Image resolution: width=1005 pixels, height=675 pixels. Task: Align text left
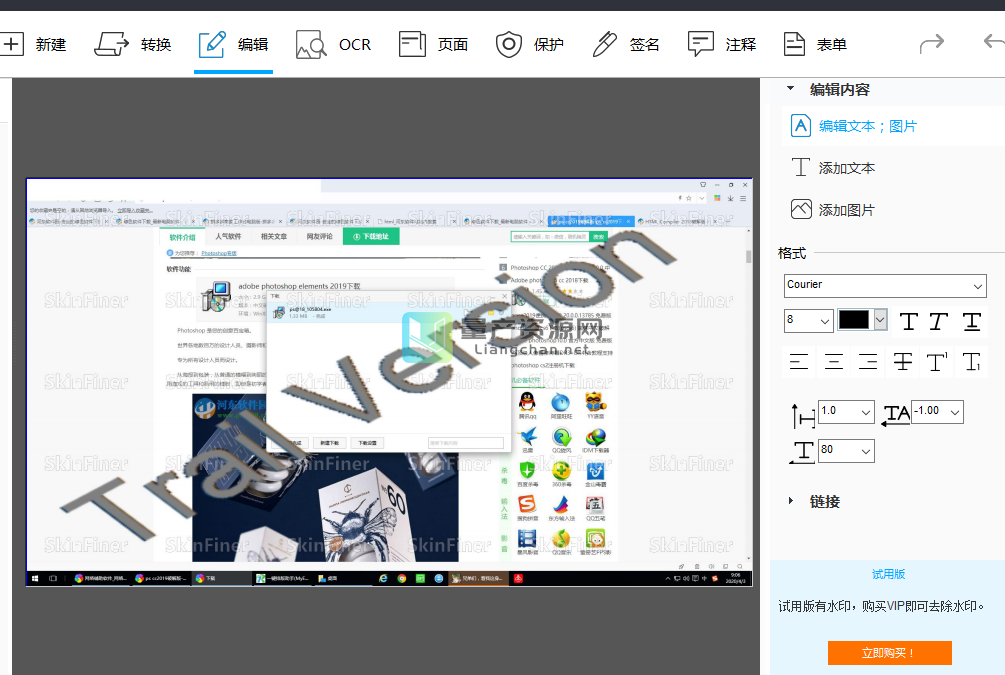799,362
